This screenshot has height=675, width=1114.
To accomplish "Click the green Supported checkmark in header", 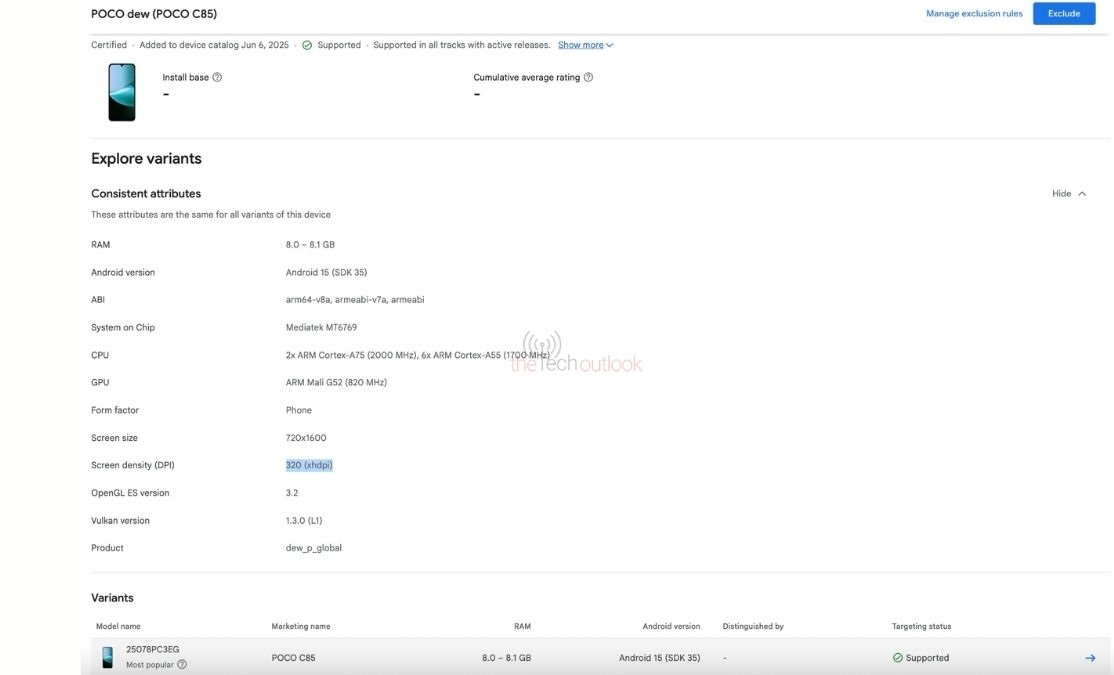I will tap(307, 45).
